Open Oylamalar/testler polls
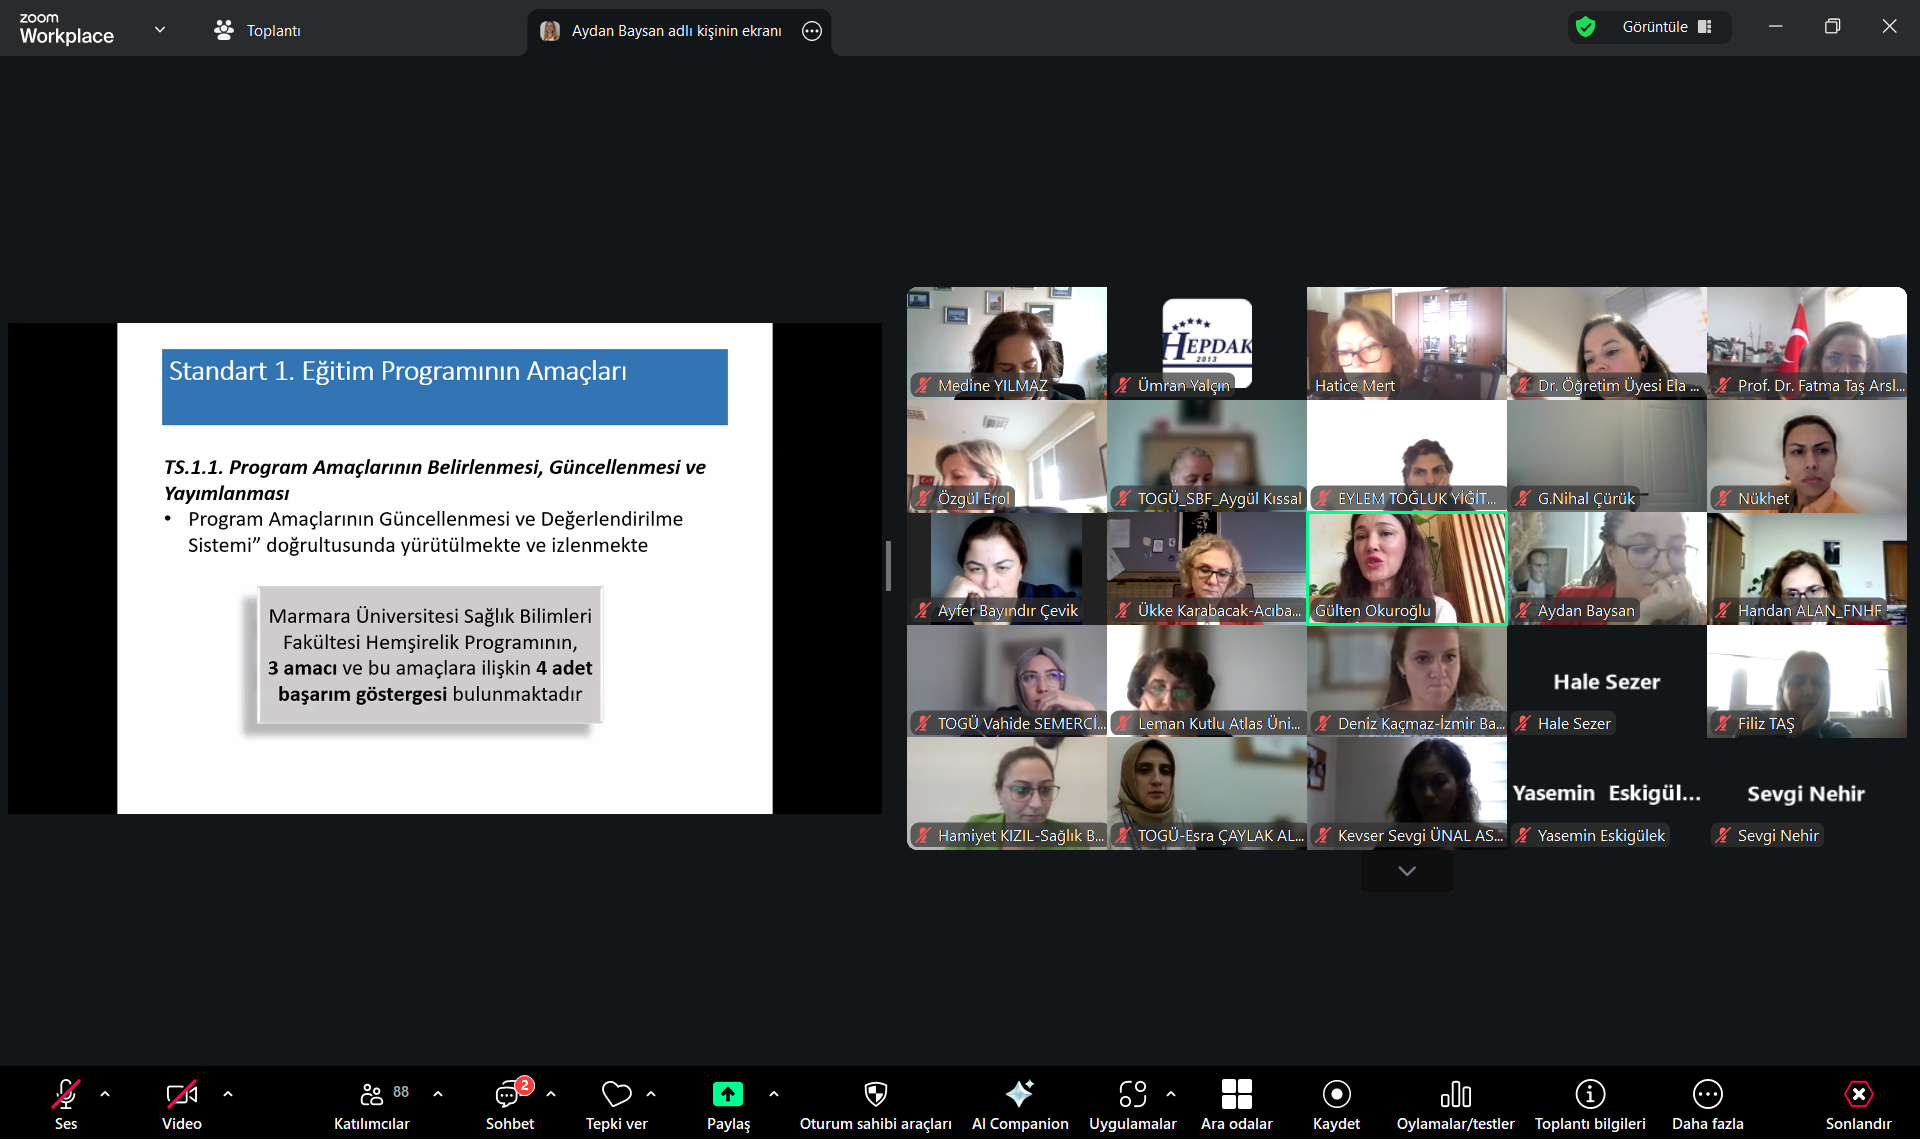This screenshot has height=1140, width=1920. click(x=1455, y=1094)
